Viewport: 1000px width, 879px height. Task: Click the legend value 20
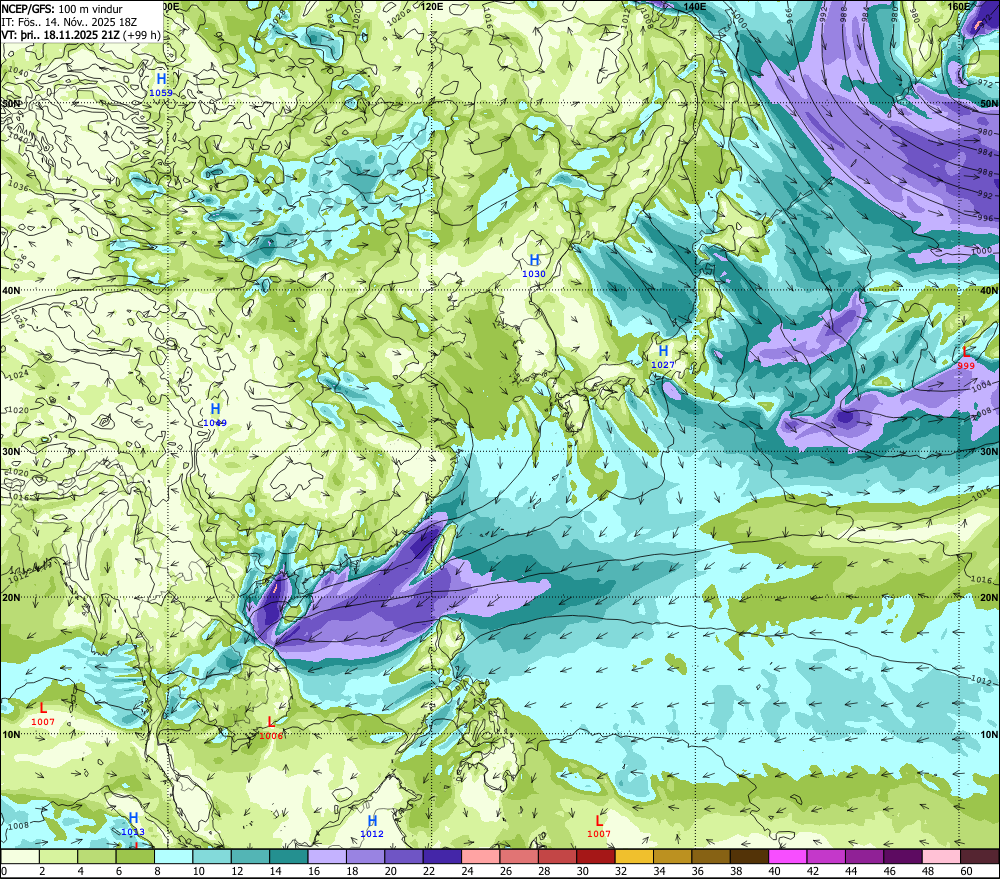click(x=390, y=871)
